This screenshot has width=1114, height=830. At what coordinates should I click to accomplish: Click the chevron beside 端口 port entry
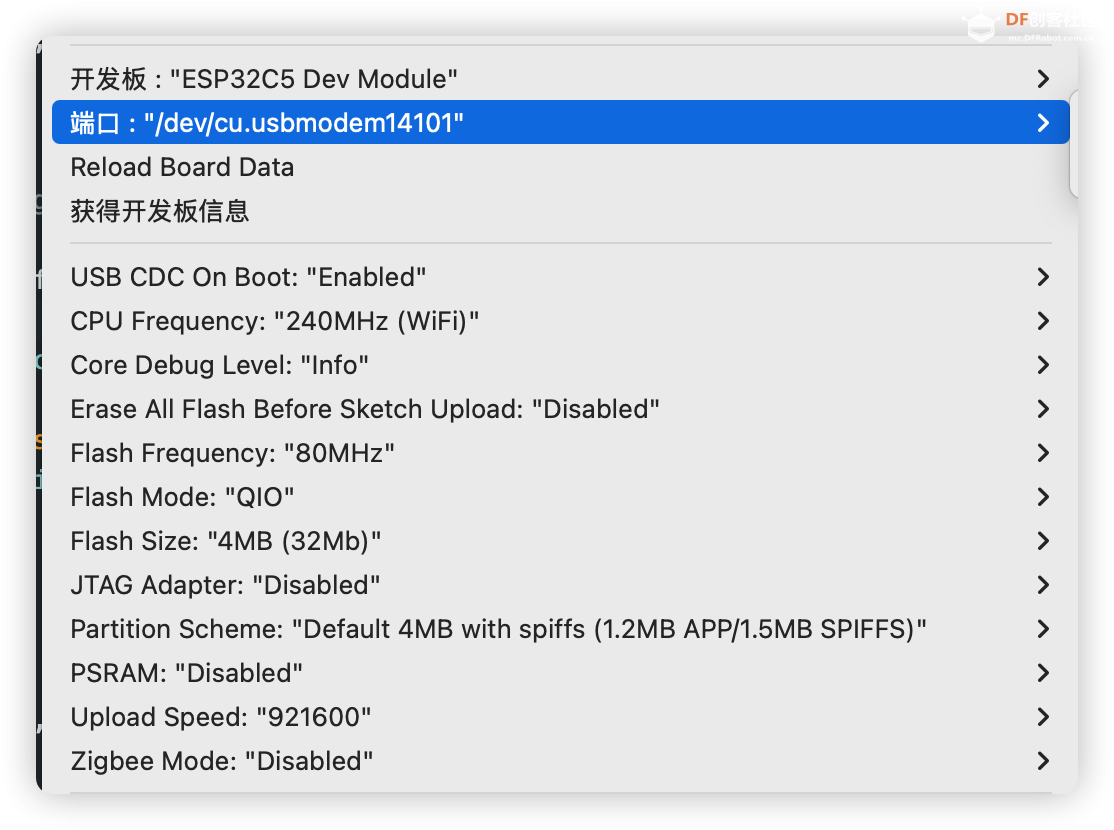click(x=1043, y=122)
